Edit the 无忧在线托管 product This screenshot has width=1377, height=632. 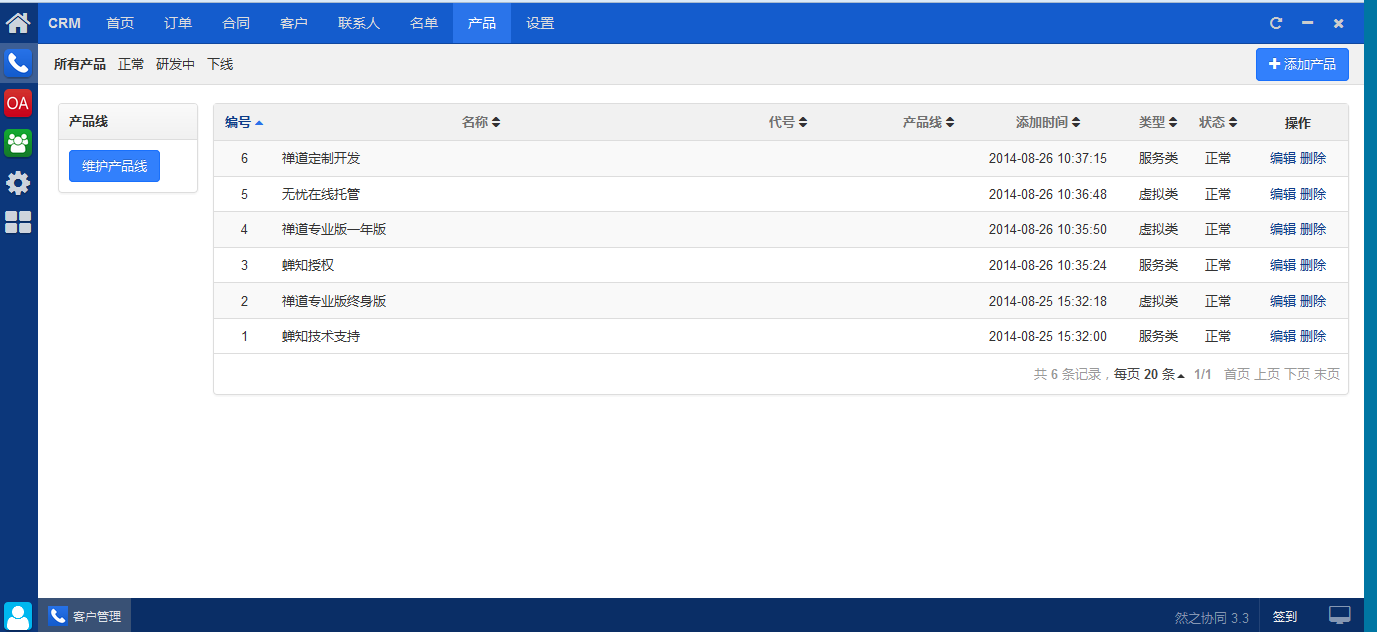click(x=1283, y=194)
